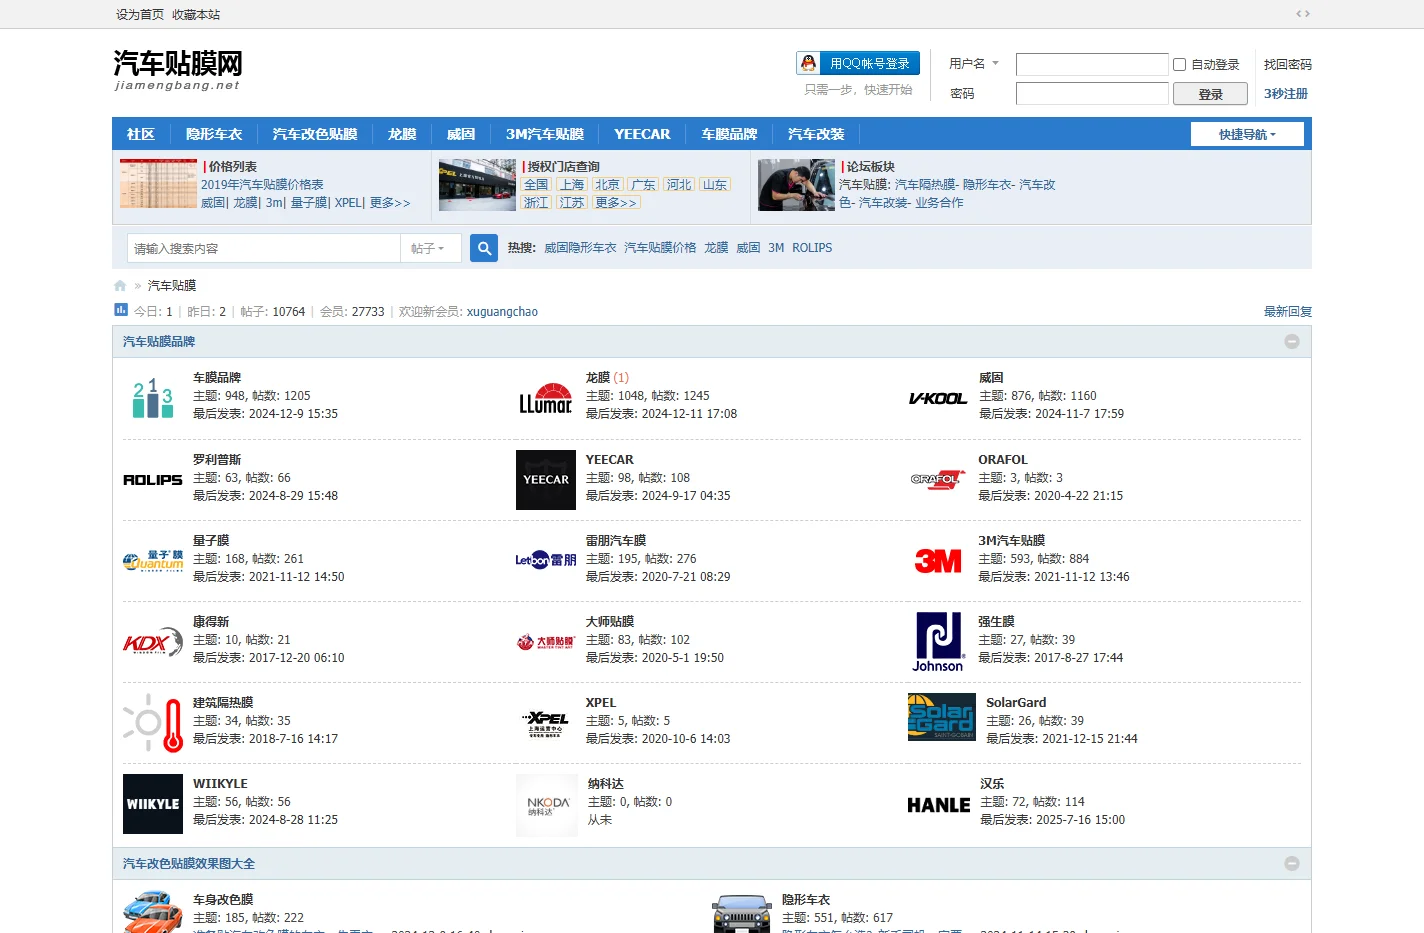Open the 隐形车衣 nav tab
This screenshot has height=933, width=1424.
pyautogui.click(x=214, y=134)
